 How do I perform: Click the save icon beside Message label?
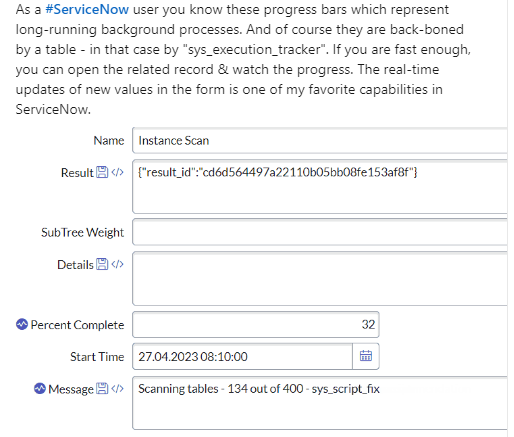[x=102, y=389]
